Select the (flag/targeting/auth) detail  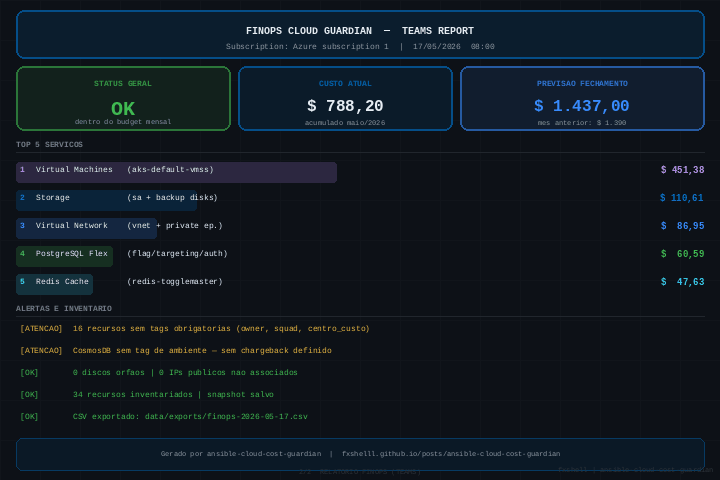pyautogui.click(x=177, y=254)
